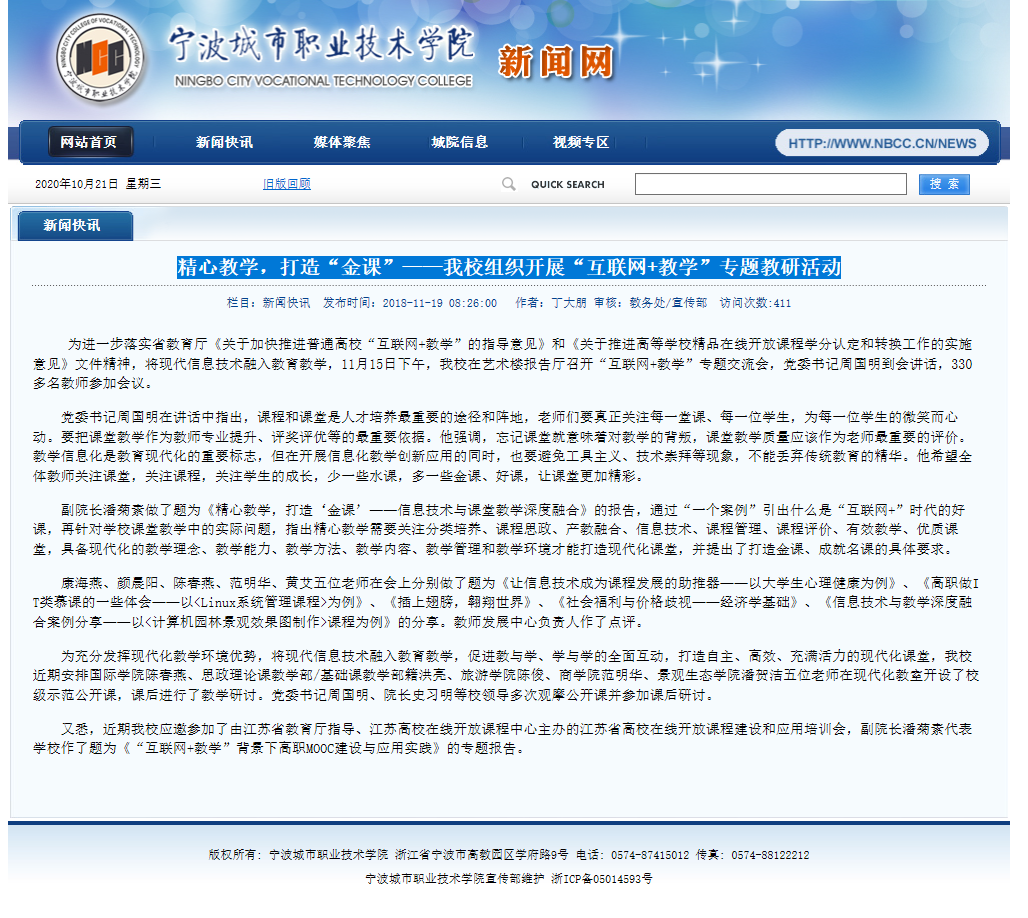Click the NCC college logo emblem

click(99, 58)
